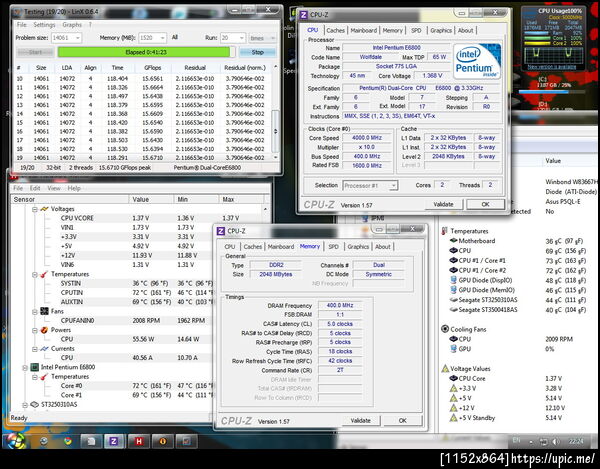Click the Sensor column header in HWMonitor
This screenshot has width=600, height=469.
tap(70, 199)
